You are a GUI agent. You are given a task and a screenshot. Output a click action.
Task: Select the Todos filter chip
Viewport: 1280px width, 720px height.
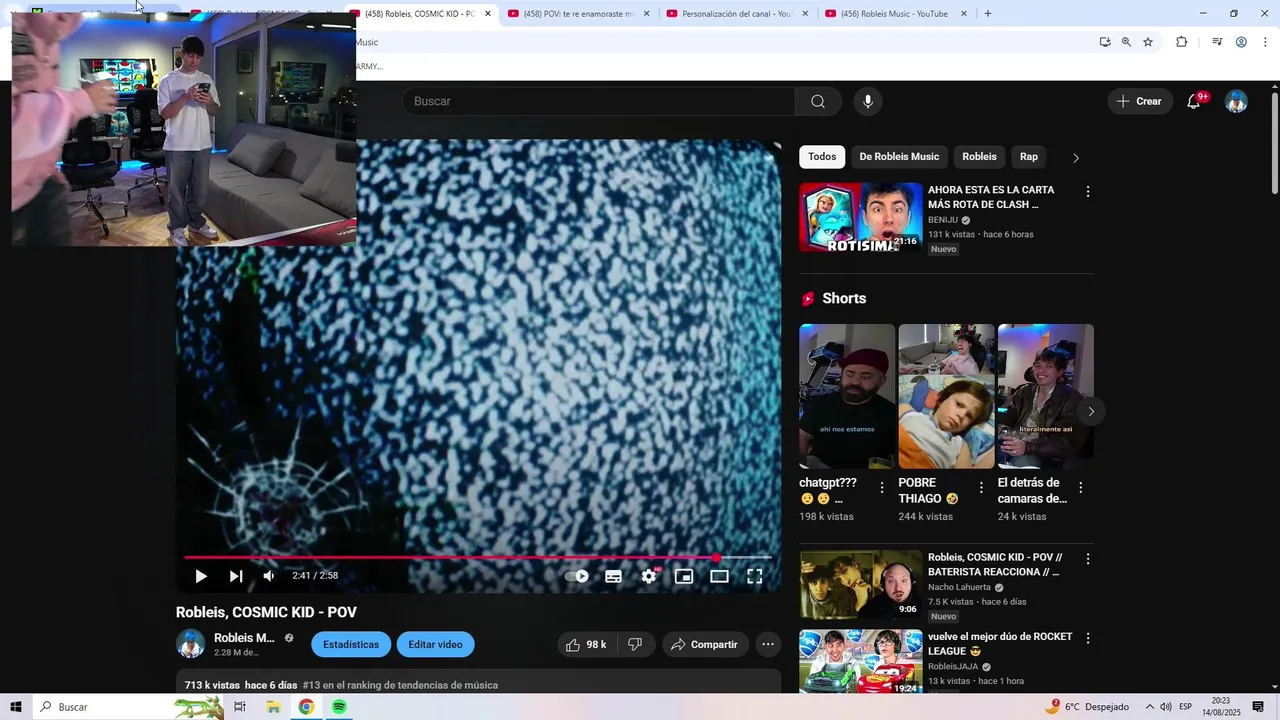click(x=822, y=157)
